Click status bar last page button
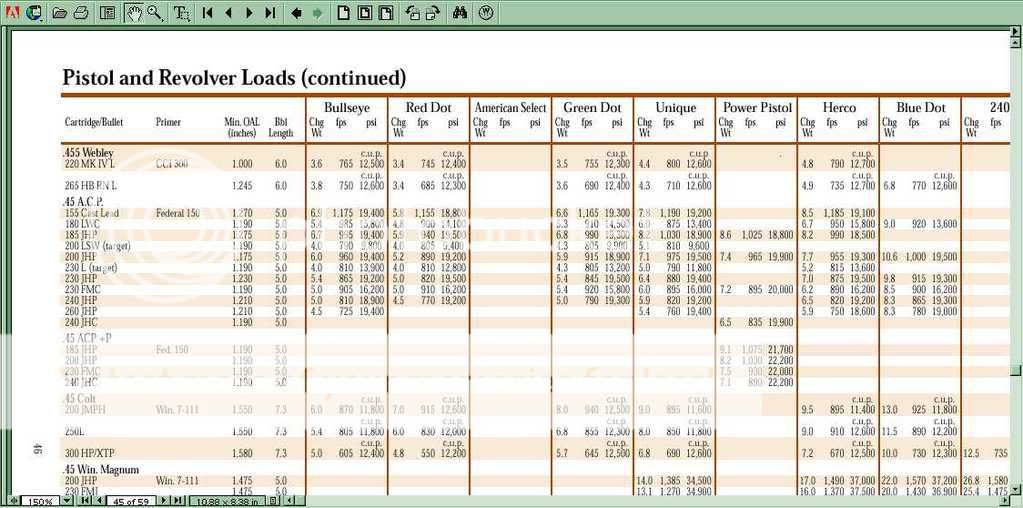 pyautogui.click(x=177, y=501)
